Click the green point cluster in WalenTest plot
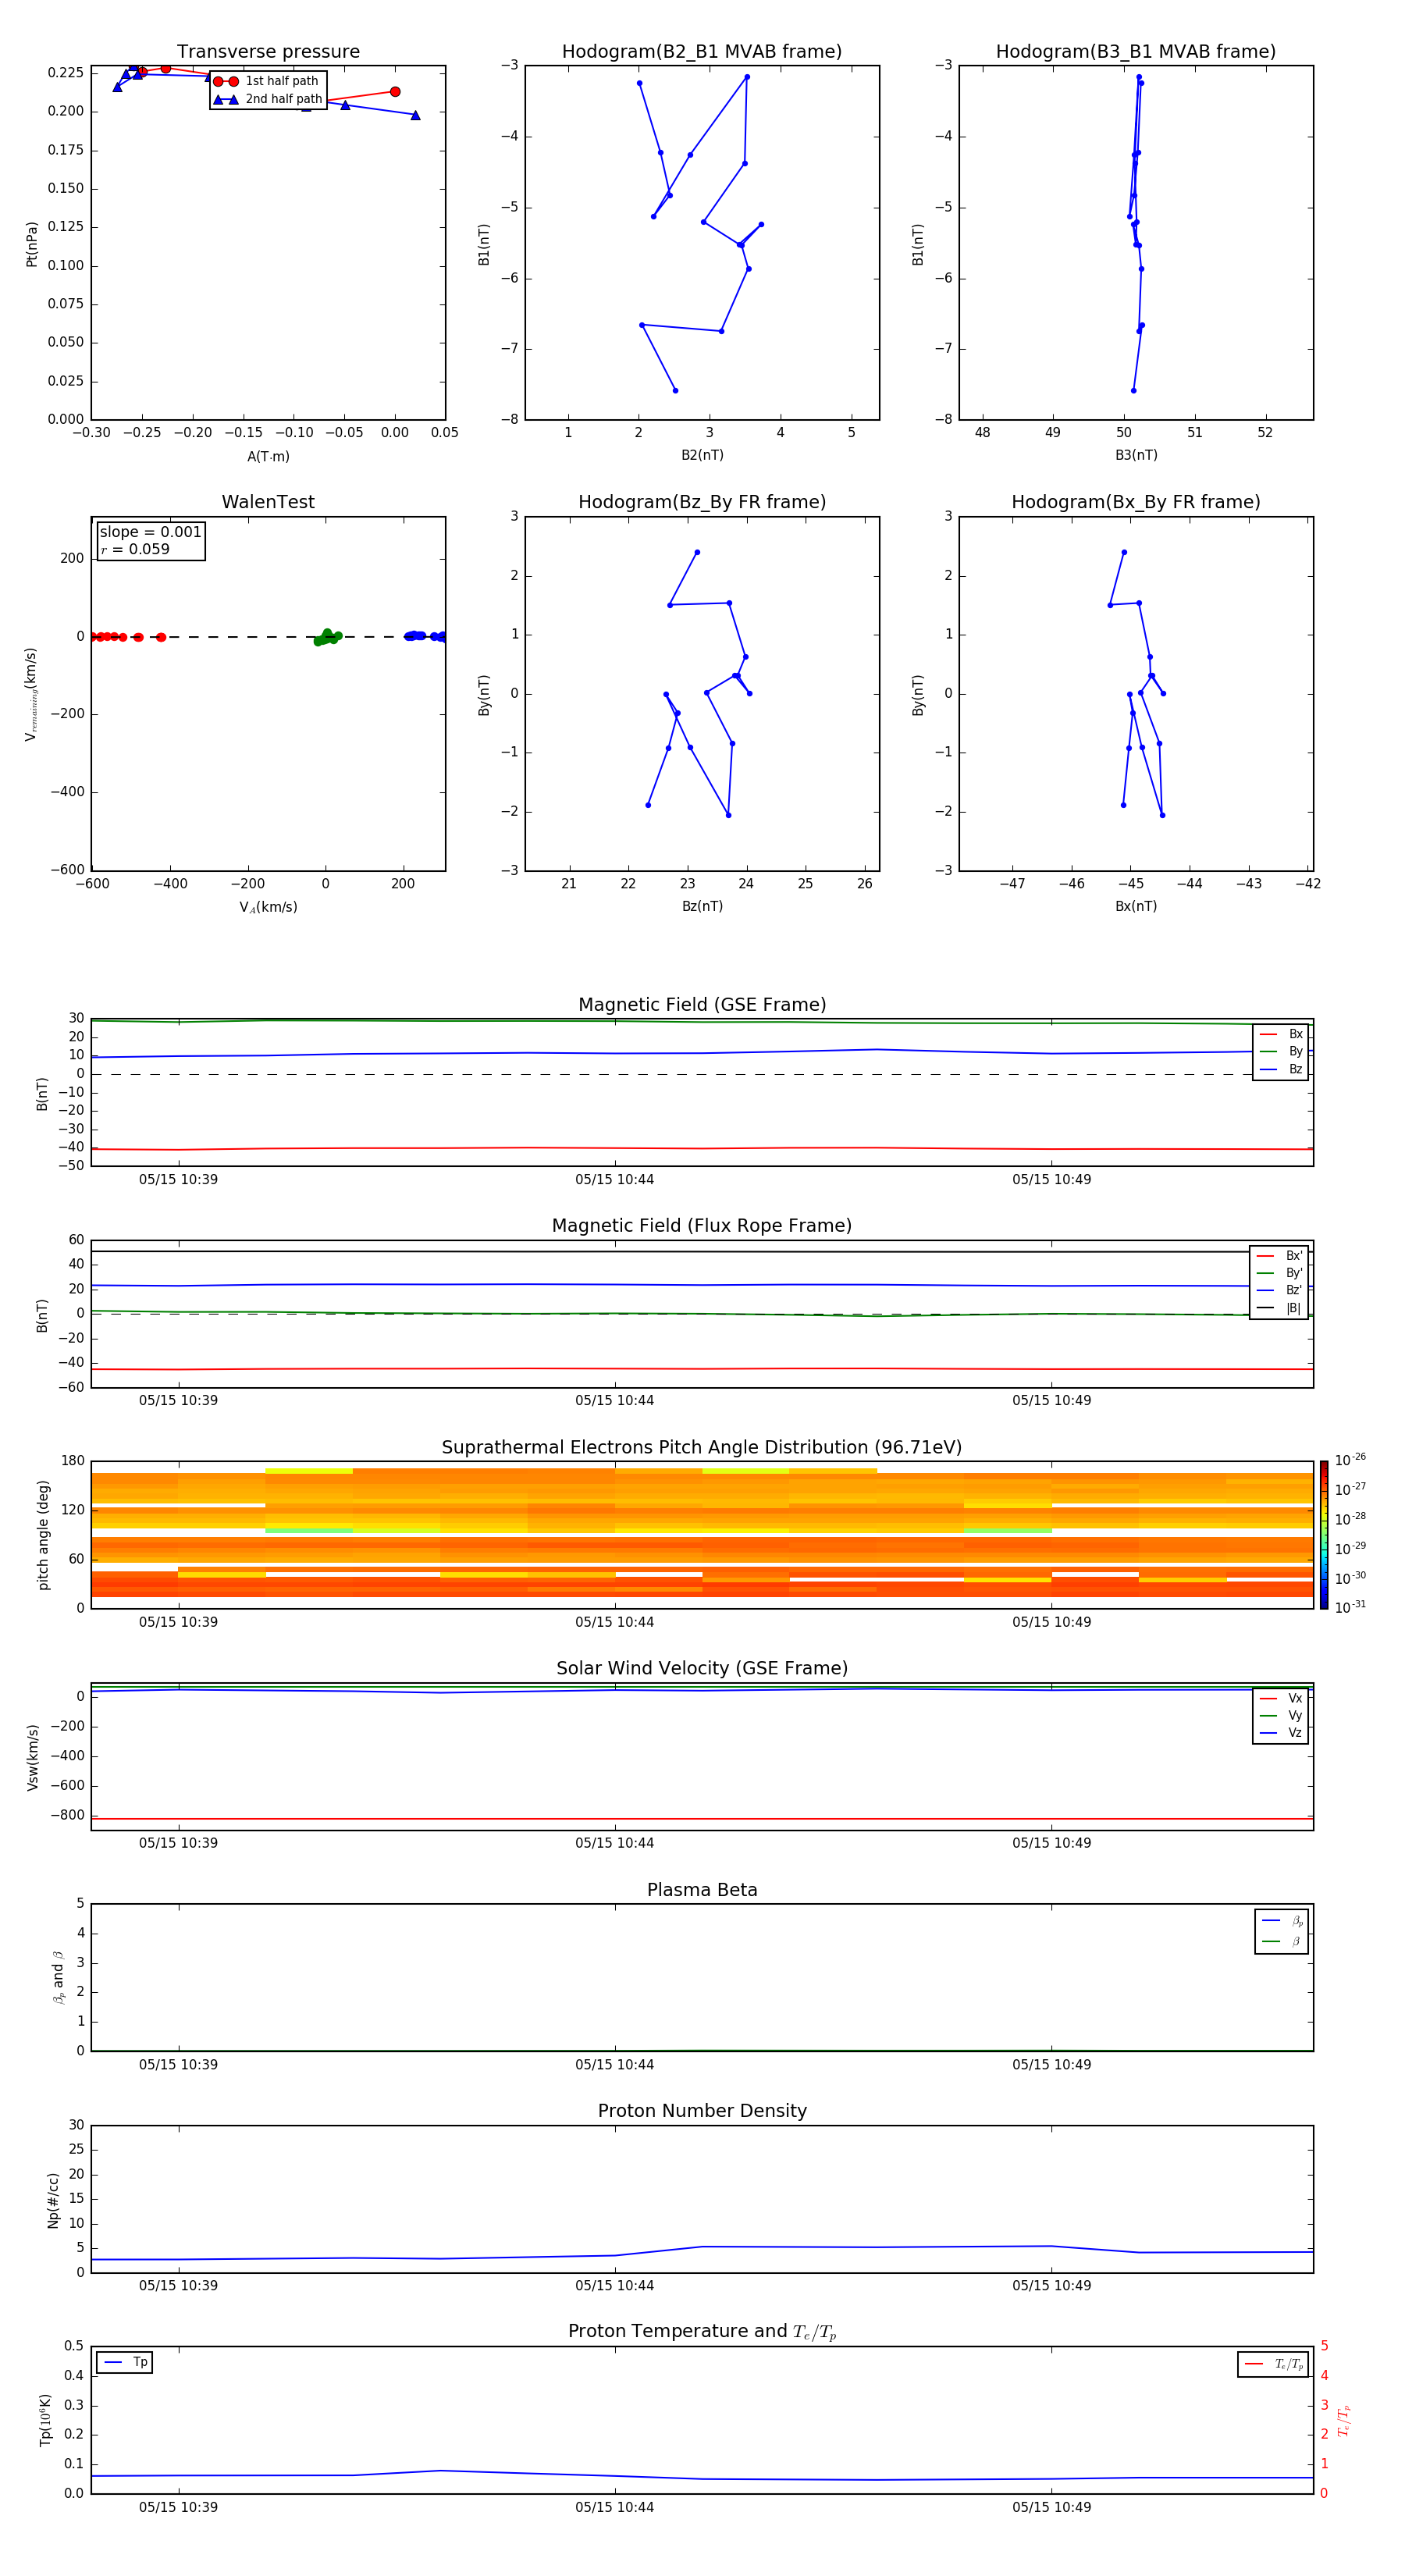1405x2576 pixels. [327, 637]
